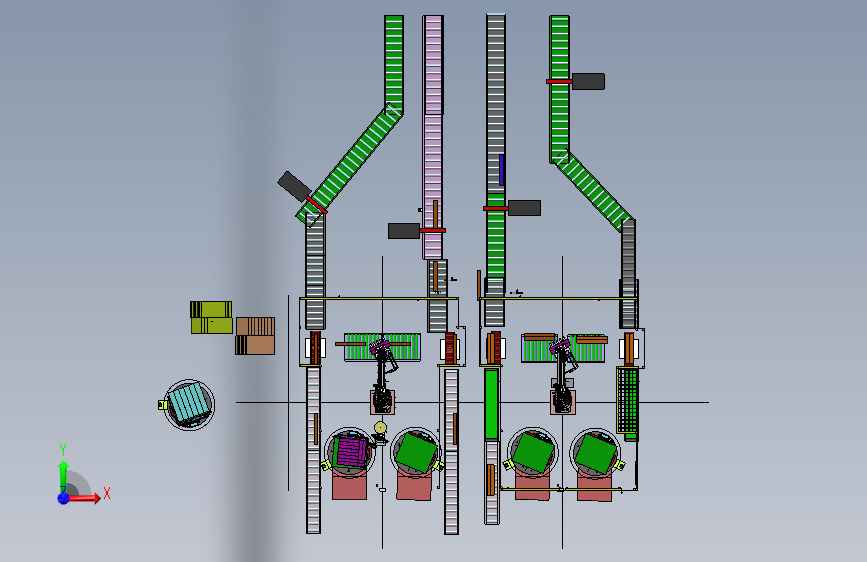This screenshot has width=867, height=562.
Task: Select the brown cardboard box stack
Action: click(255, 336)
